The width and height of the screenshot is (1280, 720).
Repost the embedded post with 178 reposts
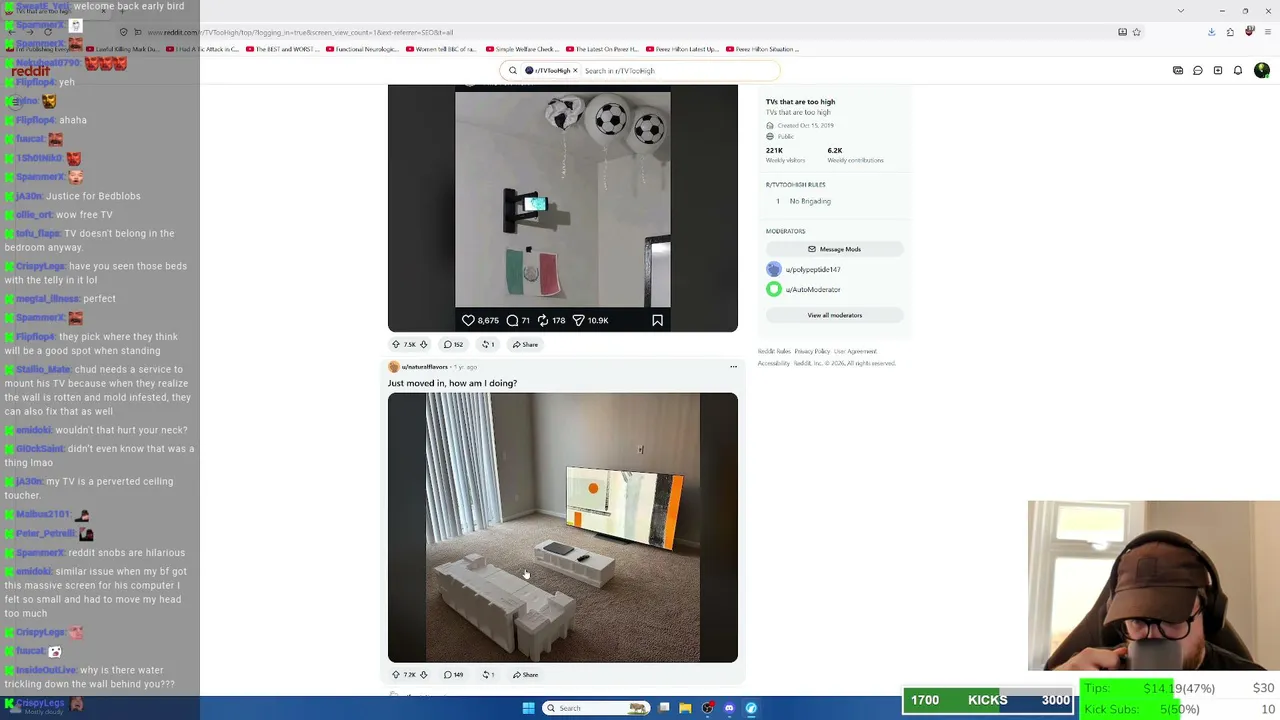coord(543,320)
